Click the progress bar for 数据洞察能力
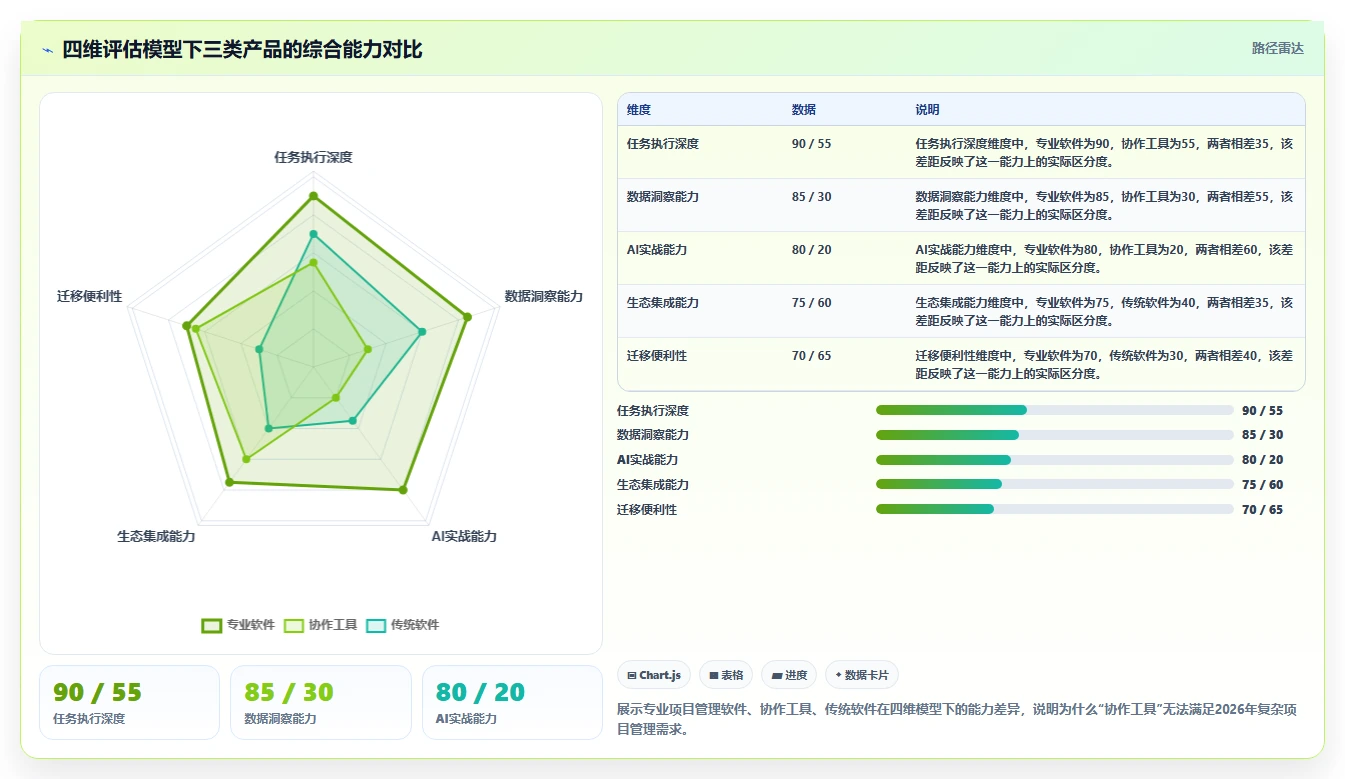Viewport: 1345px width, 779px height. (1055, 435)
